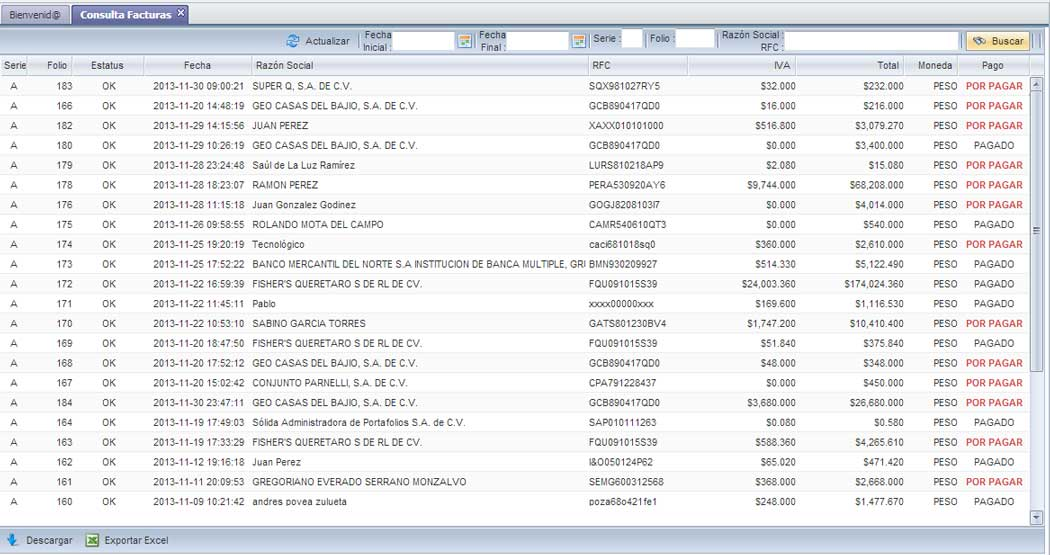
Task: Switch to the Bienvenid@ tab
Action: pyautogui.click(x=35, y=15)
